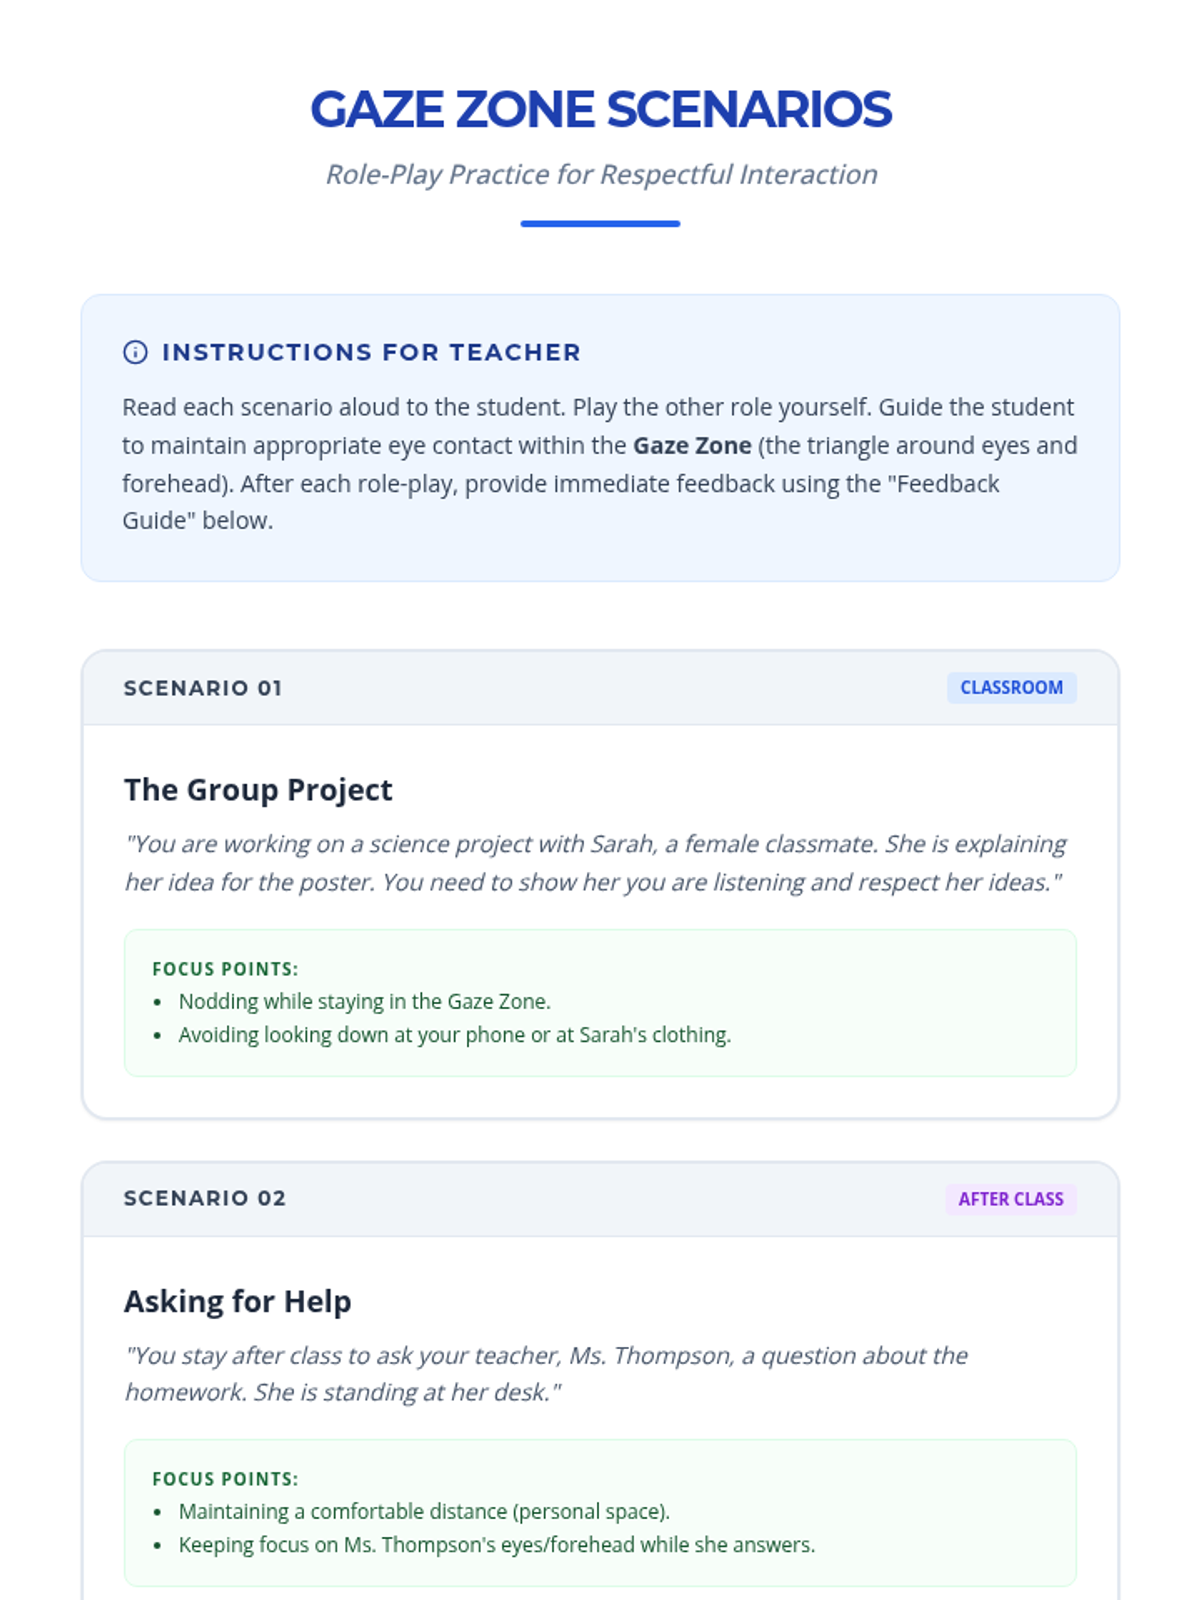Click the Focus Points label in Scenario 01
This screenshot has width=1200, height=1600.
[x=225, y=969]
